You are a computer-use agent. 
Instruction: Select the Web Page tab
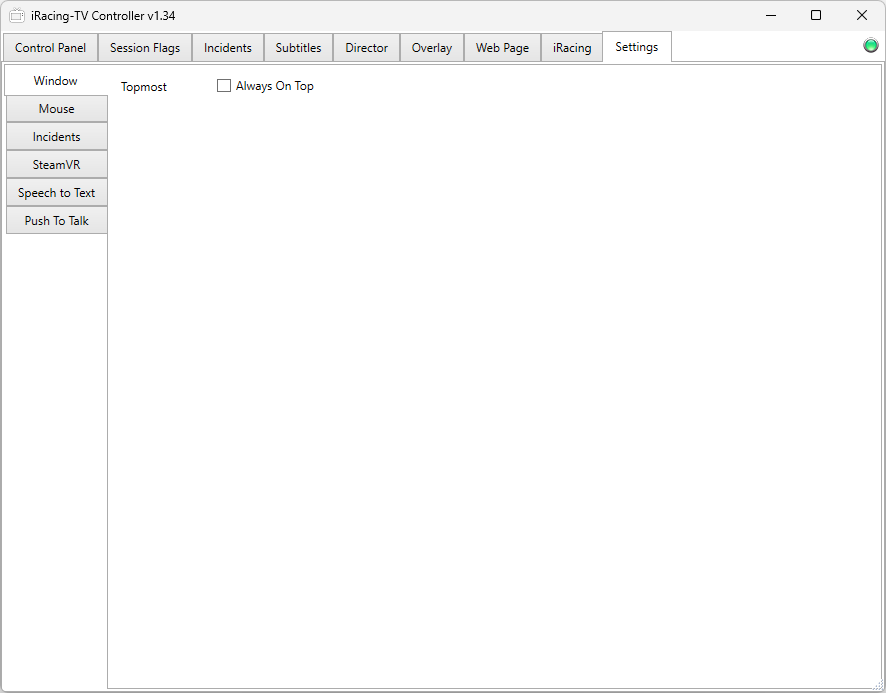coord(502,47)
